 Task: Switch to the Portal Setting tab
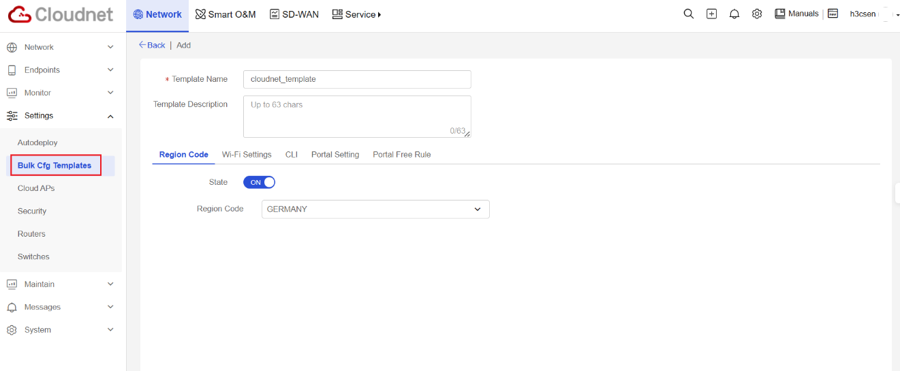(335, 154)
